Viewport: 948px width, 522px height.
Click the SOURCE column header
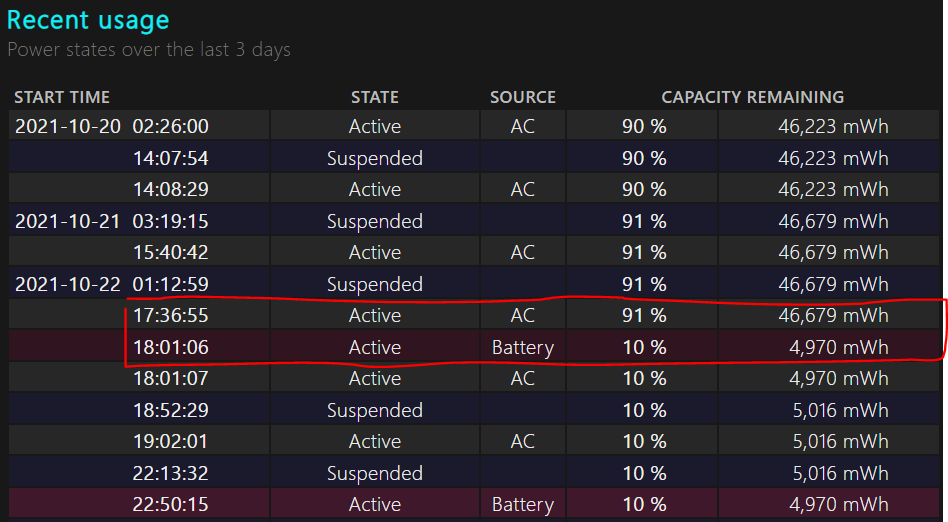click(523, 97)
